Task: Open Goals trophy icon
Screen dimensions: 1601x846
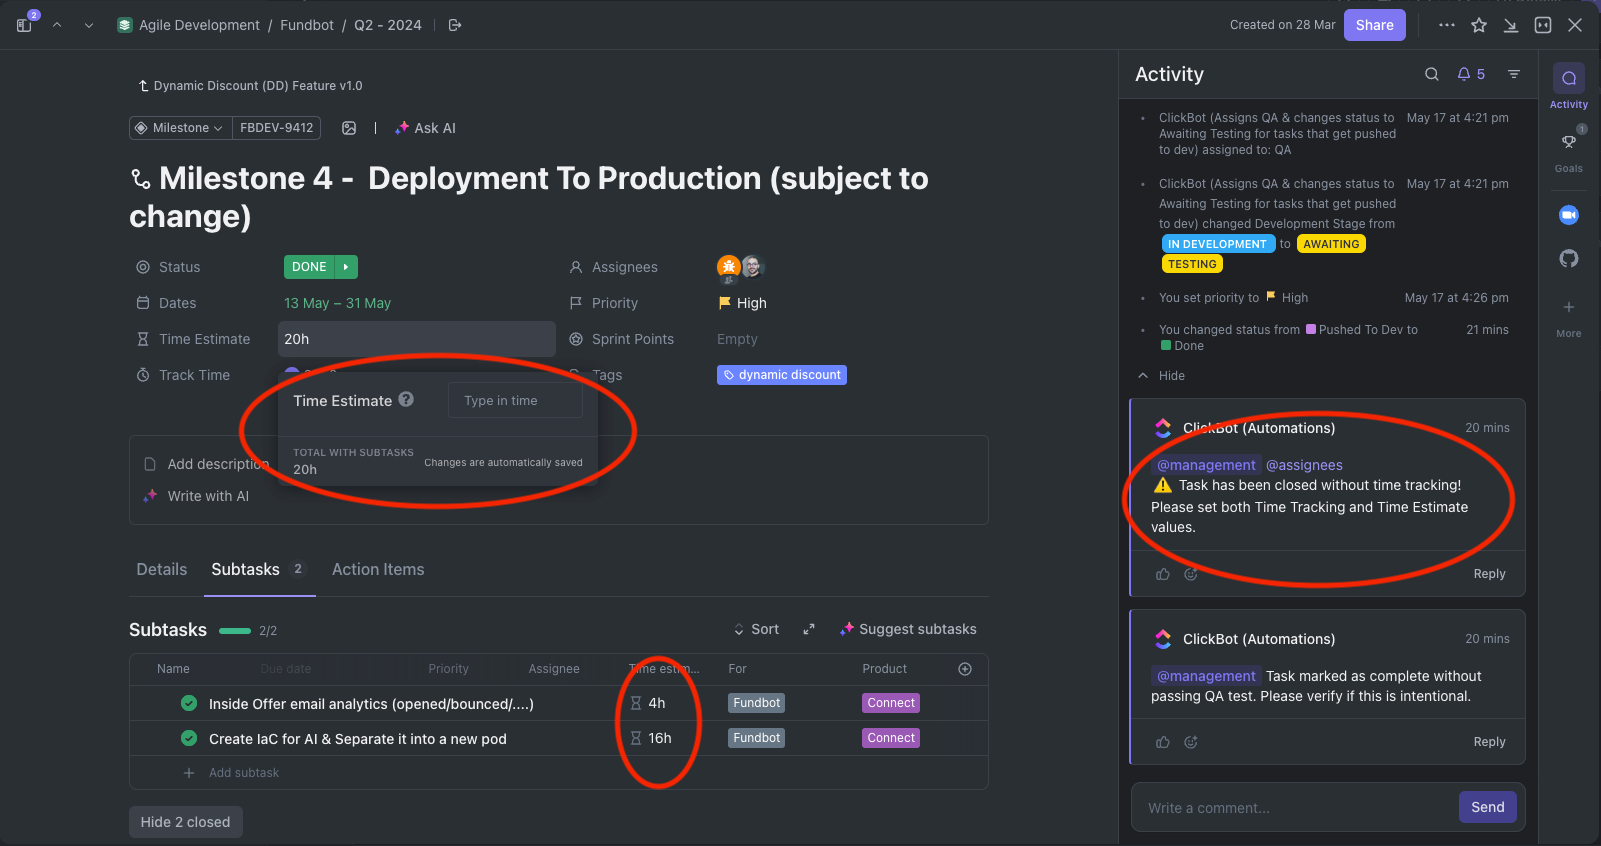Action: pyautogui.click(x=1569, y=142)
